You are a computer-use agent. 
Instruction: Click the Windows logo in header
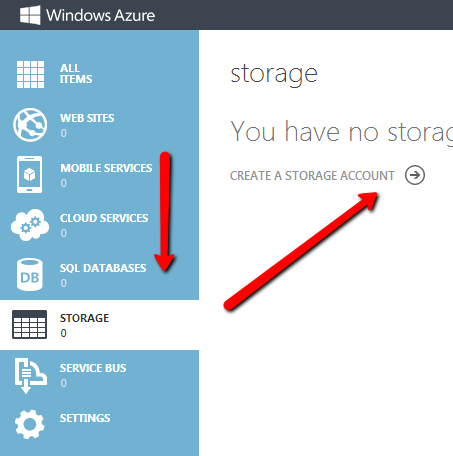coord(30,15)
